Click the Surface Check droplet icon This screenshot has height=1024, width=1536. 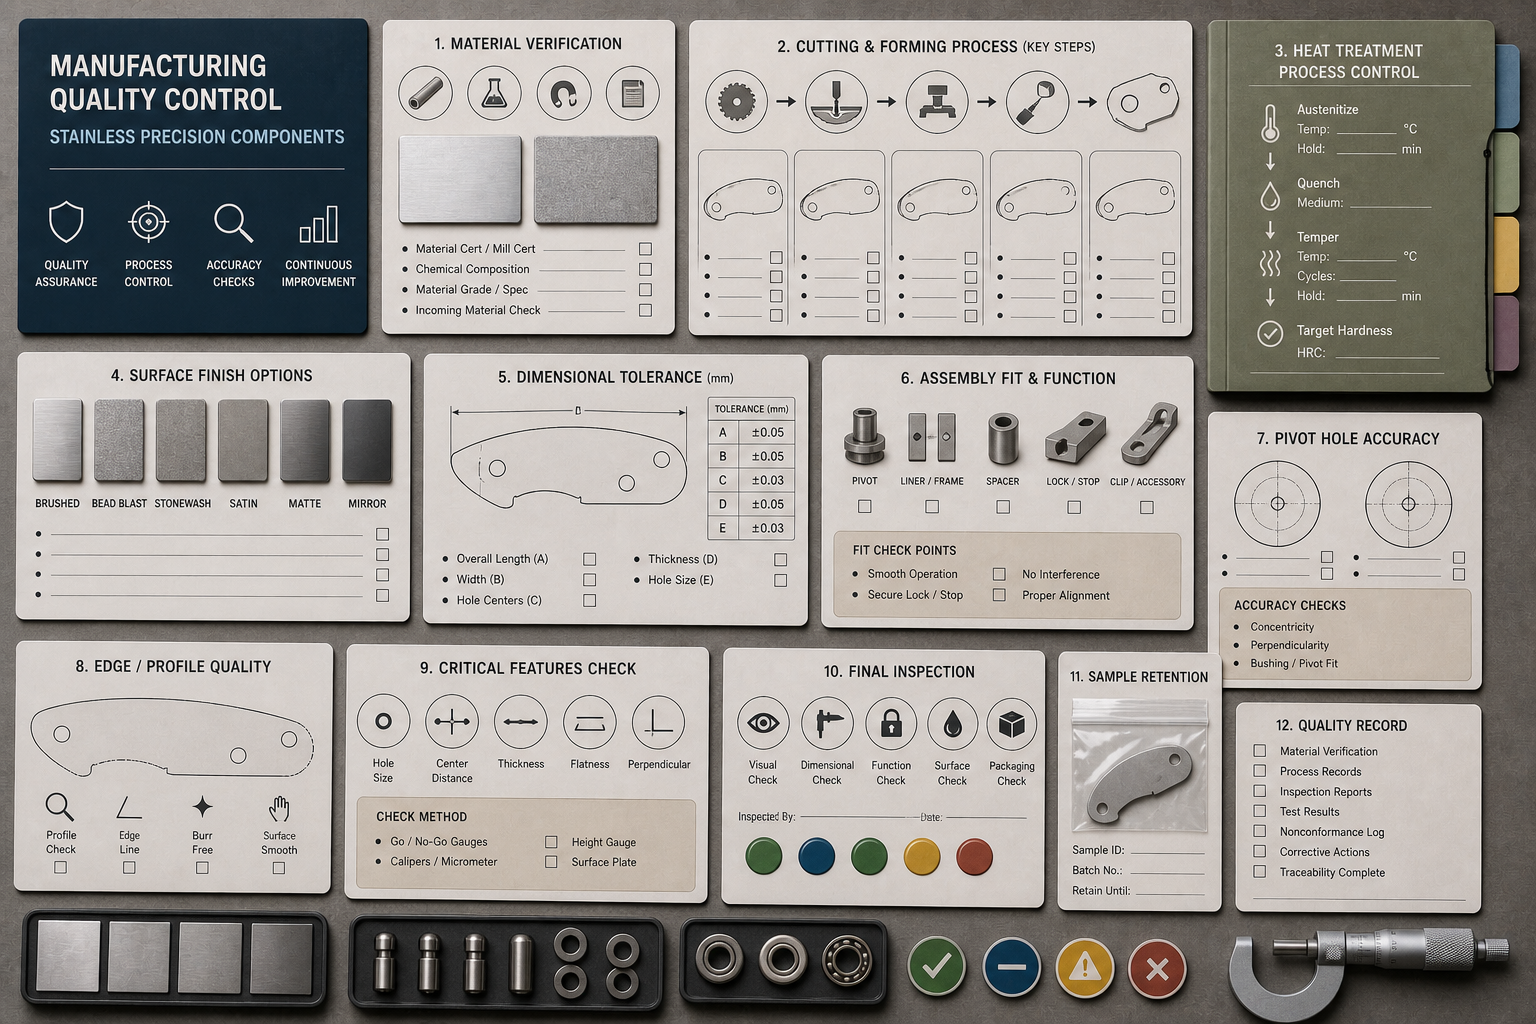(x=952, y=724)
